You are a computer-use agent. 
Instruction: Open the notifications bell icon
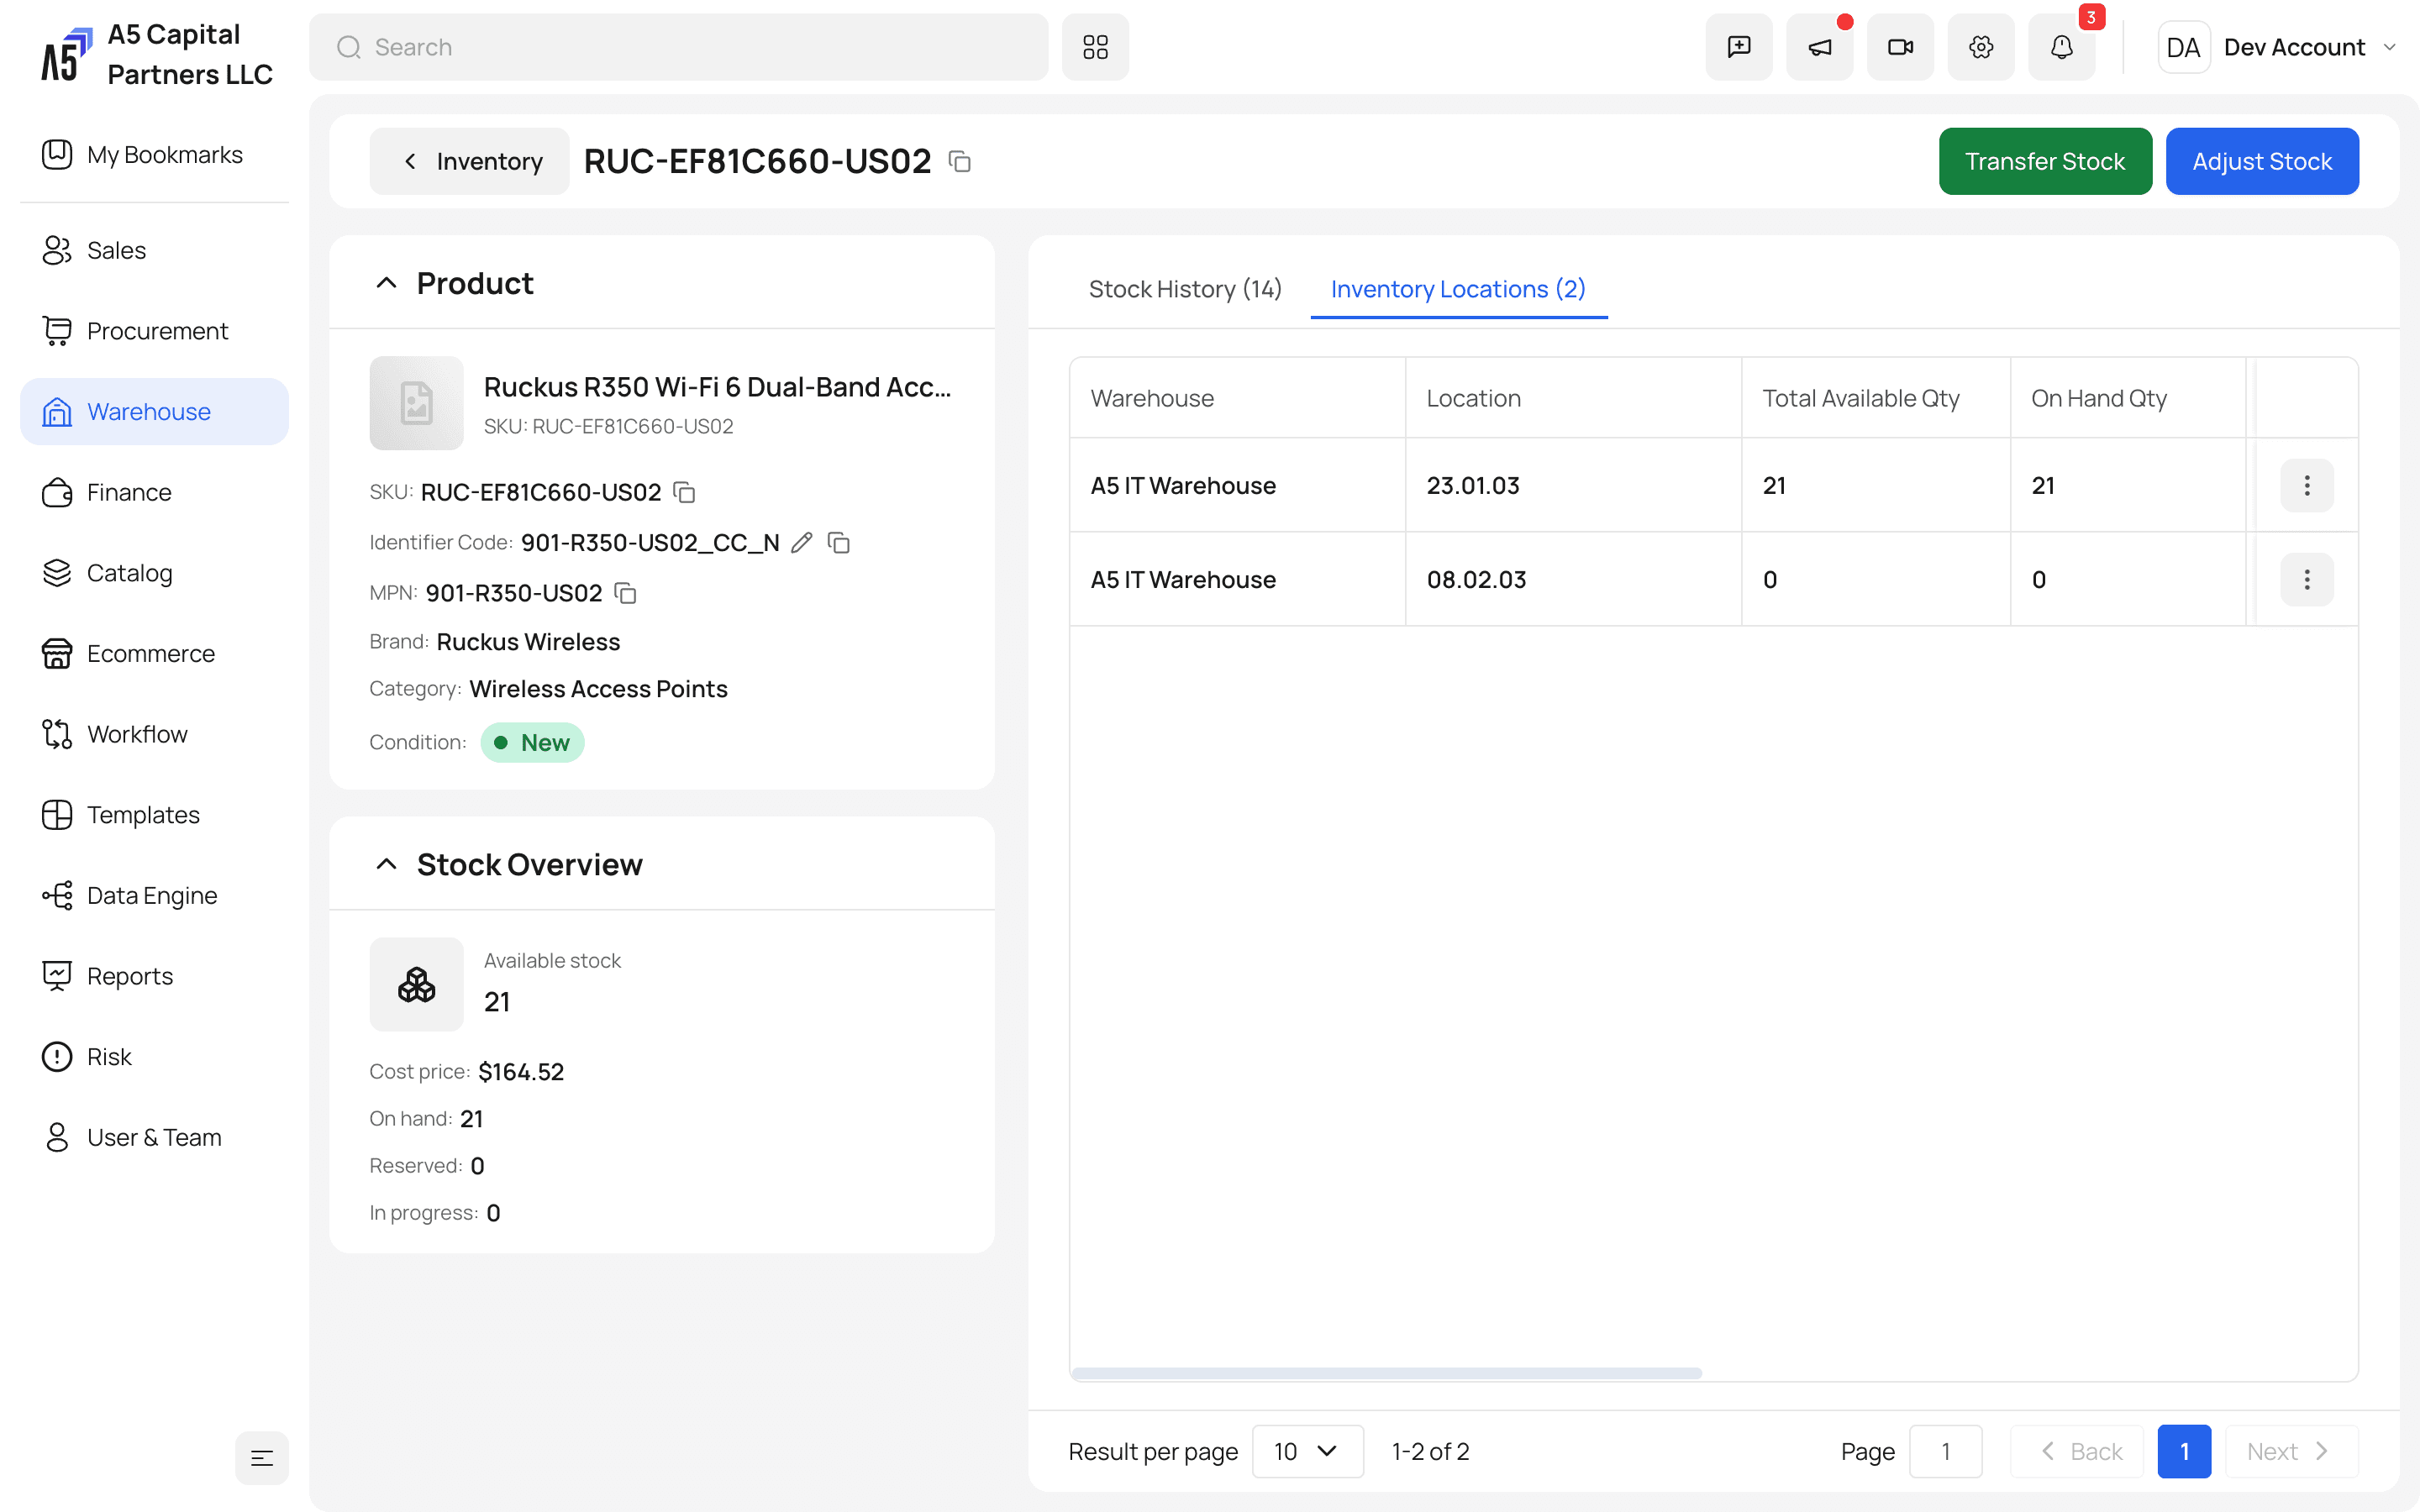coord(2062,47)
